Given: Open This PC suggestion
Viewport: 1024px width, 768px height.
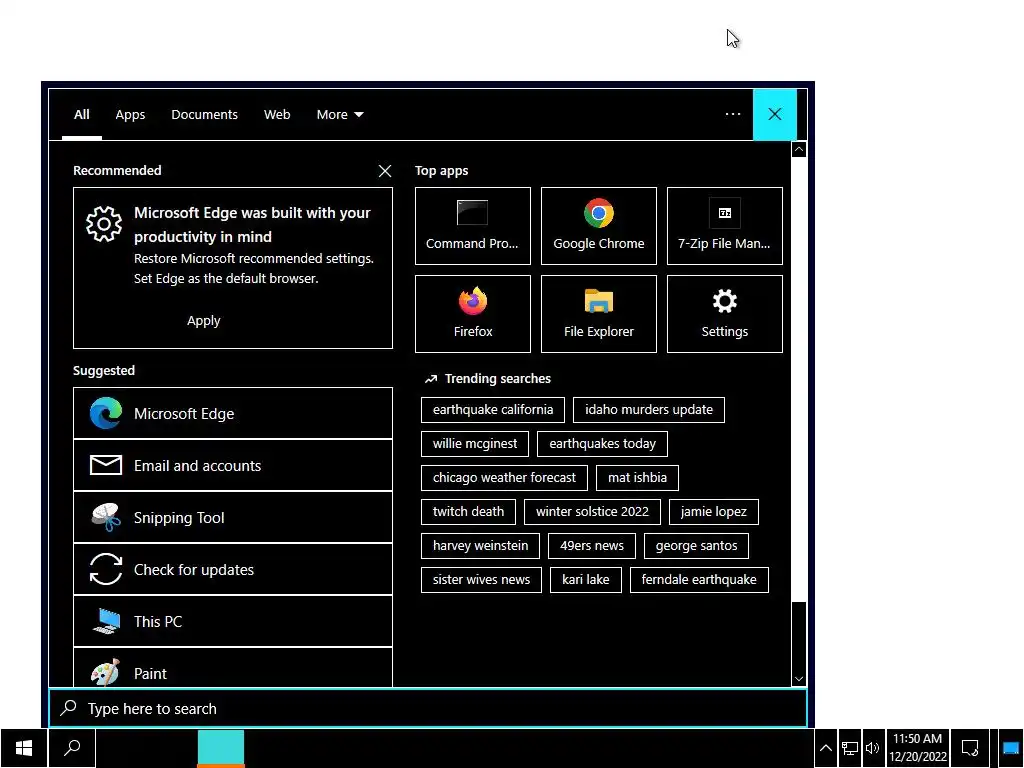Looking at the screenshot, I should tap(232, 621).
